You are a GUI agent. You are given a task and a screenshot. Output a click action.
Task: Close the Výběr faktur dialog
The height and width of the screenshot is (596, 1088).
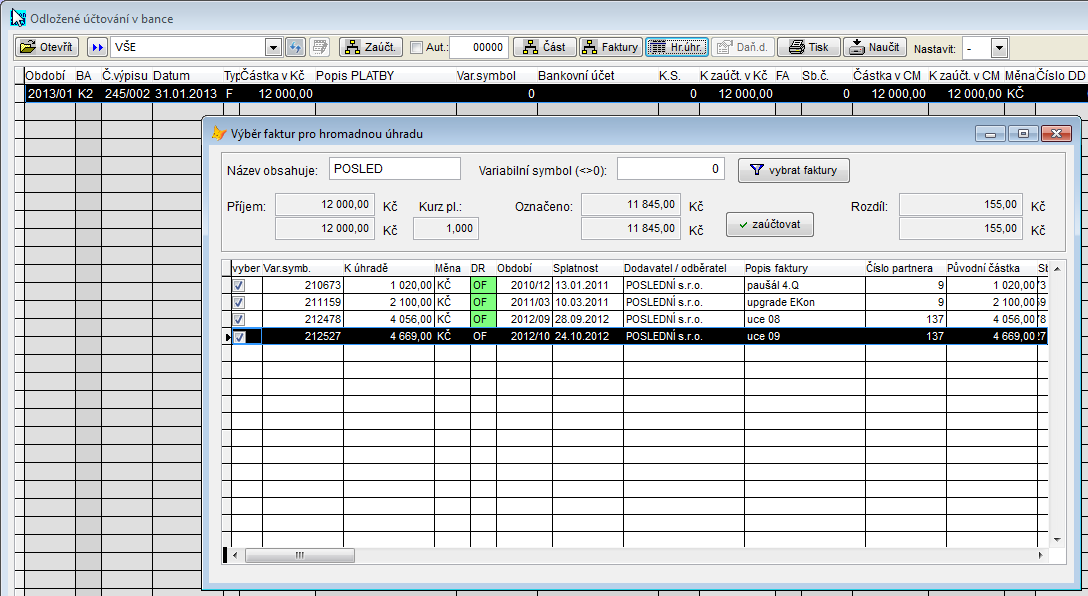tap(1056, 133)
